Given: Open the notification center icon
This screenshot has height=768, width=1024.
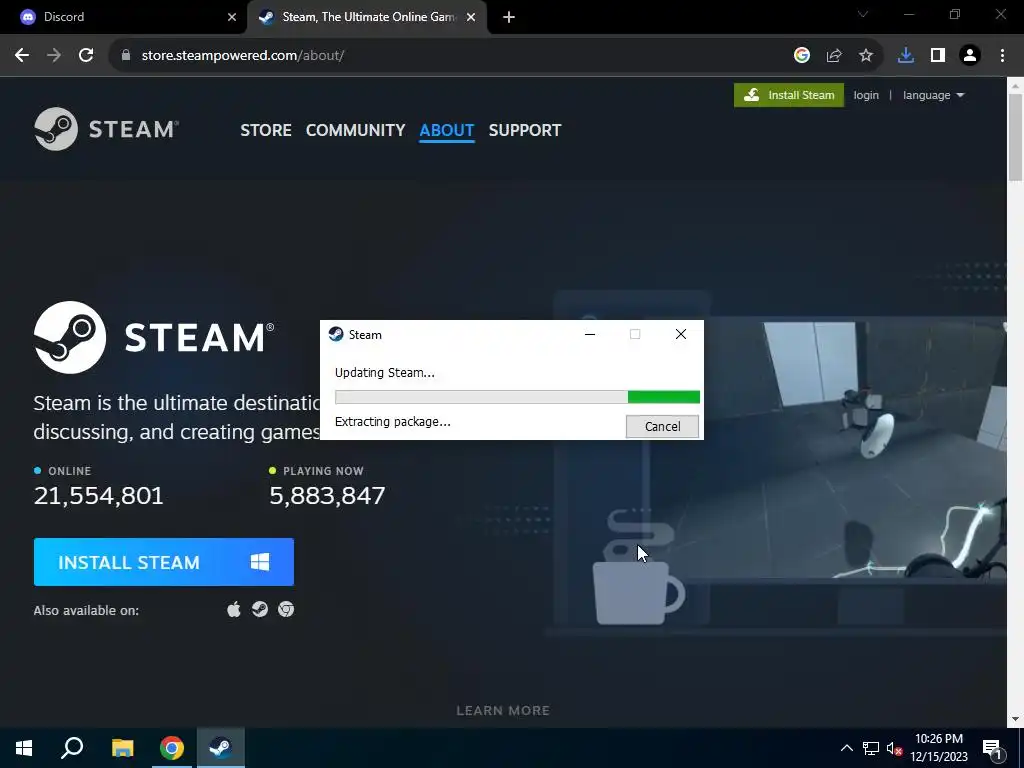Looking at the screenshot, I should click(993, 749).
